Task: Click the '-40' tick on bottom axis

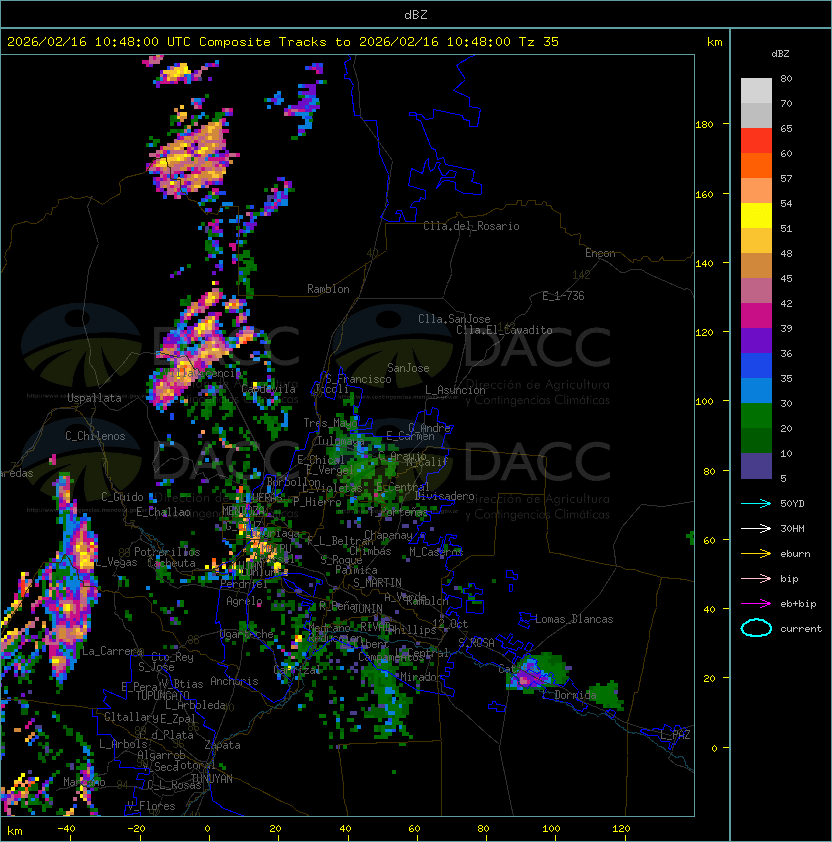Action: pos(66,829)
